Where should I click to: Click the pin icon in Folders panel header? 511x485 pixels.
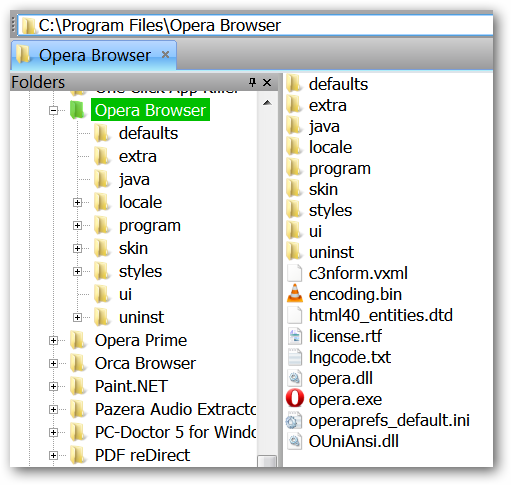252,82
